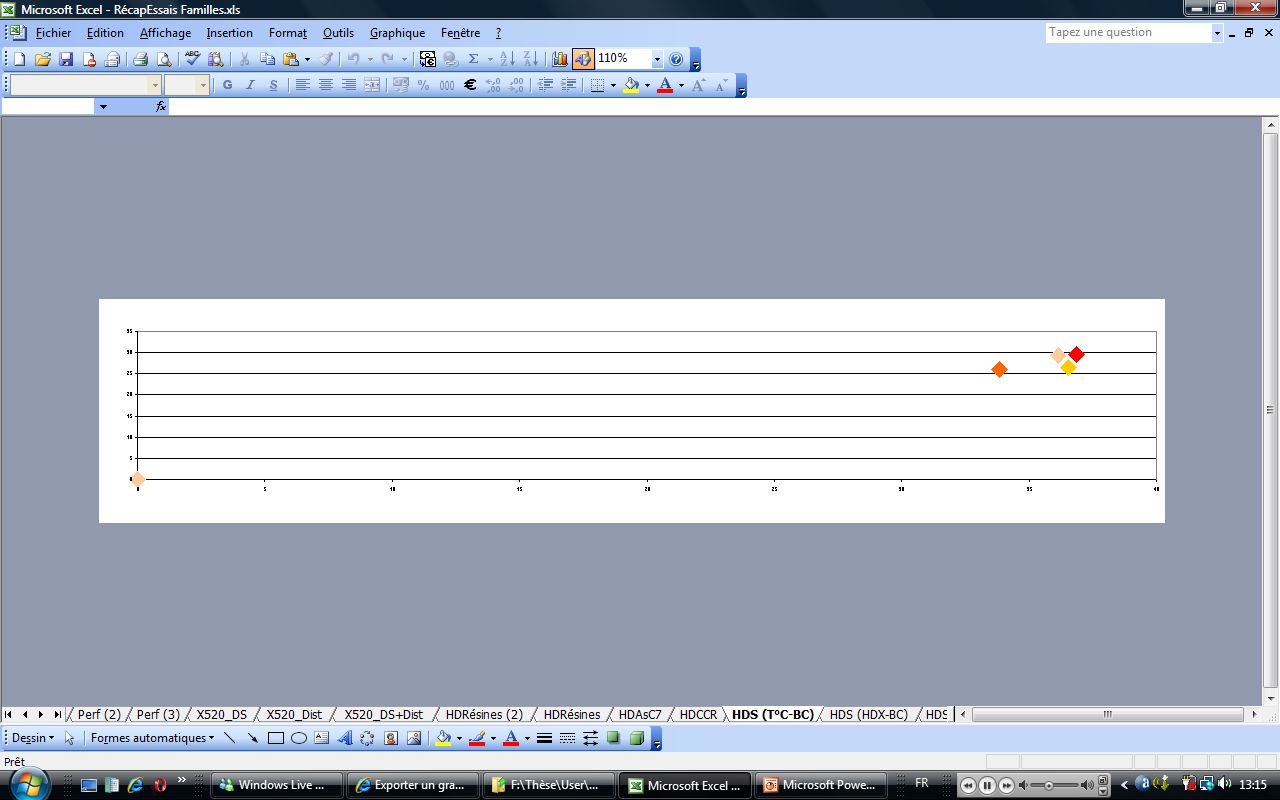Select the Line drawing tool
The width and height of the screenshot is (1280, 800).
[229, 738]
